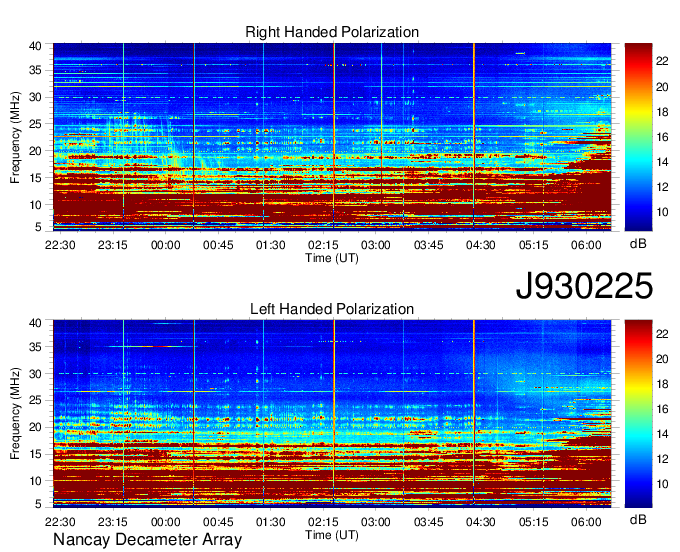This screenshot has height=552, width=680.
Task: Click the 00:45 time tick under left-handed plot
Action: pos(218,522)
